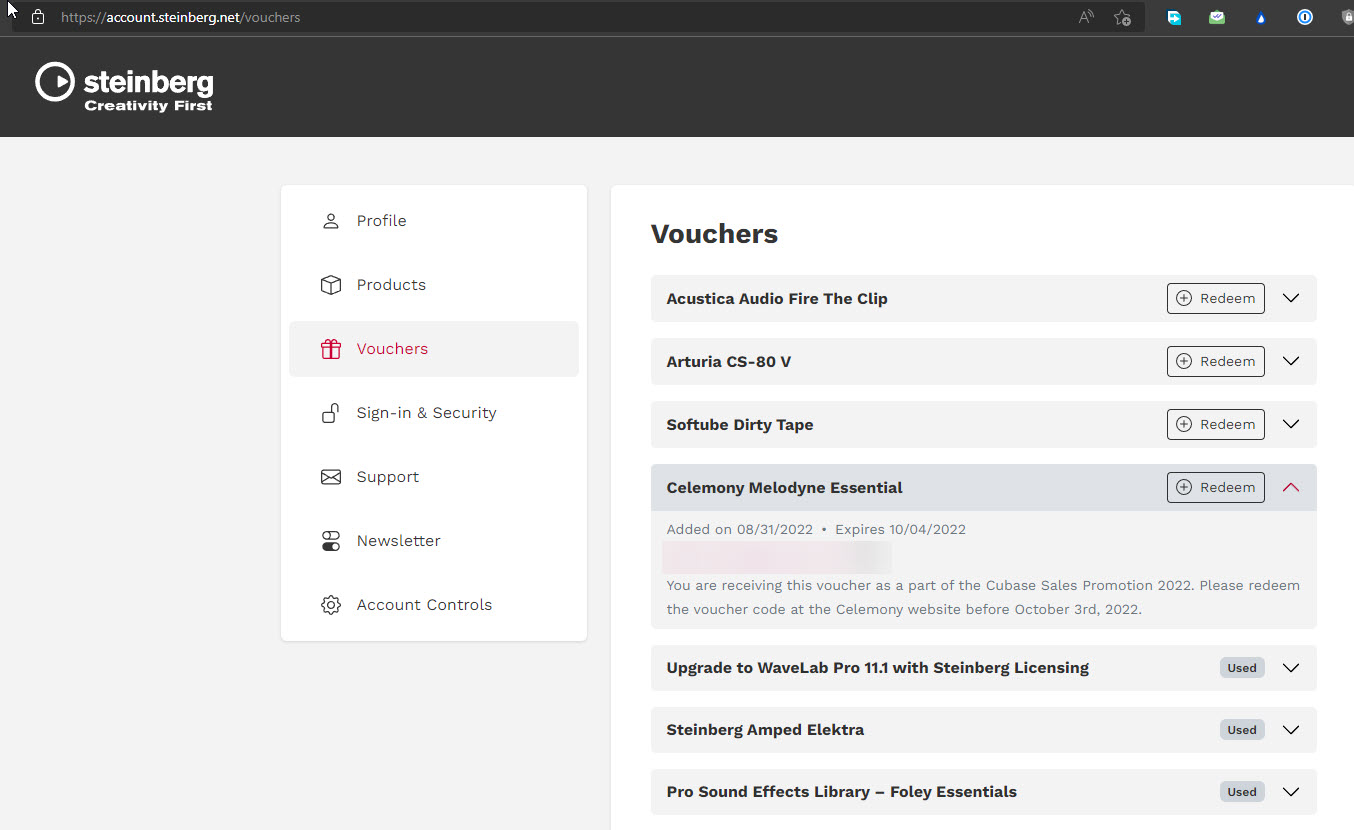Click the browser favorites star icon
Screen dimensions: 1354x830
click(x=1122, y=17)
